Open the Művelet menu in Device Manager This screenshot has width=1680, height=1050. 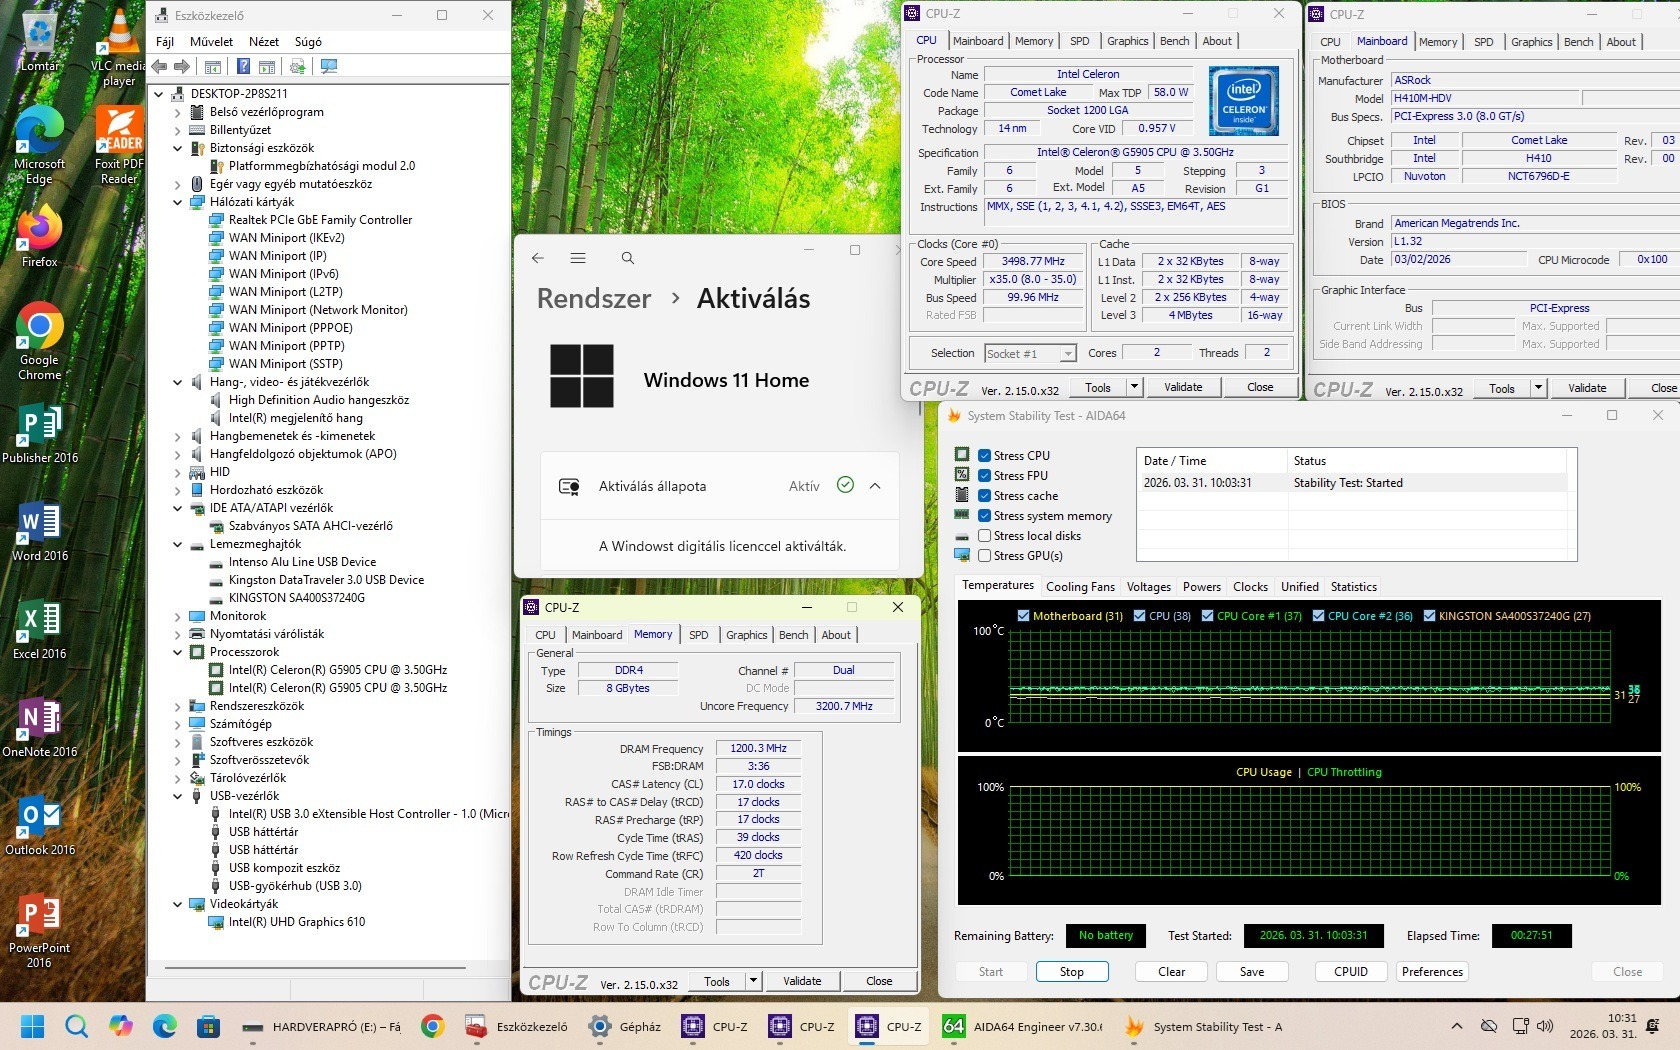tap(211, 42)
